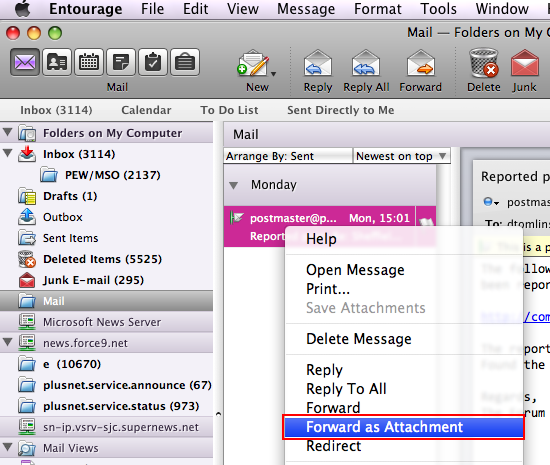Open the Calendar view icon
550x465 pixels.
coord(89,62)
